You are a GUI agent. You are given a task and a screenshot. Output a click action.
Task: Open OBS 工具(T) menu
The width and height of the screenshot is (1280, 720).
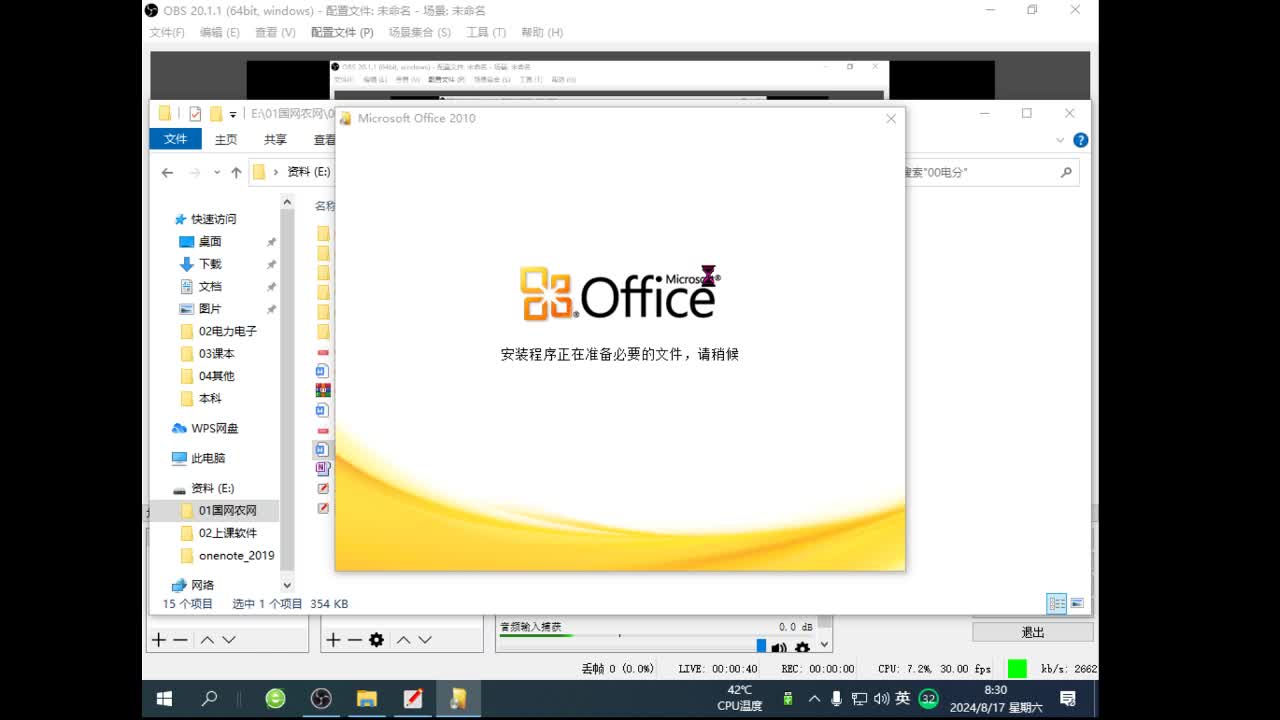tap(486, 32)
